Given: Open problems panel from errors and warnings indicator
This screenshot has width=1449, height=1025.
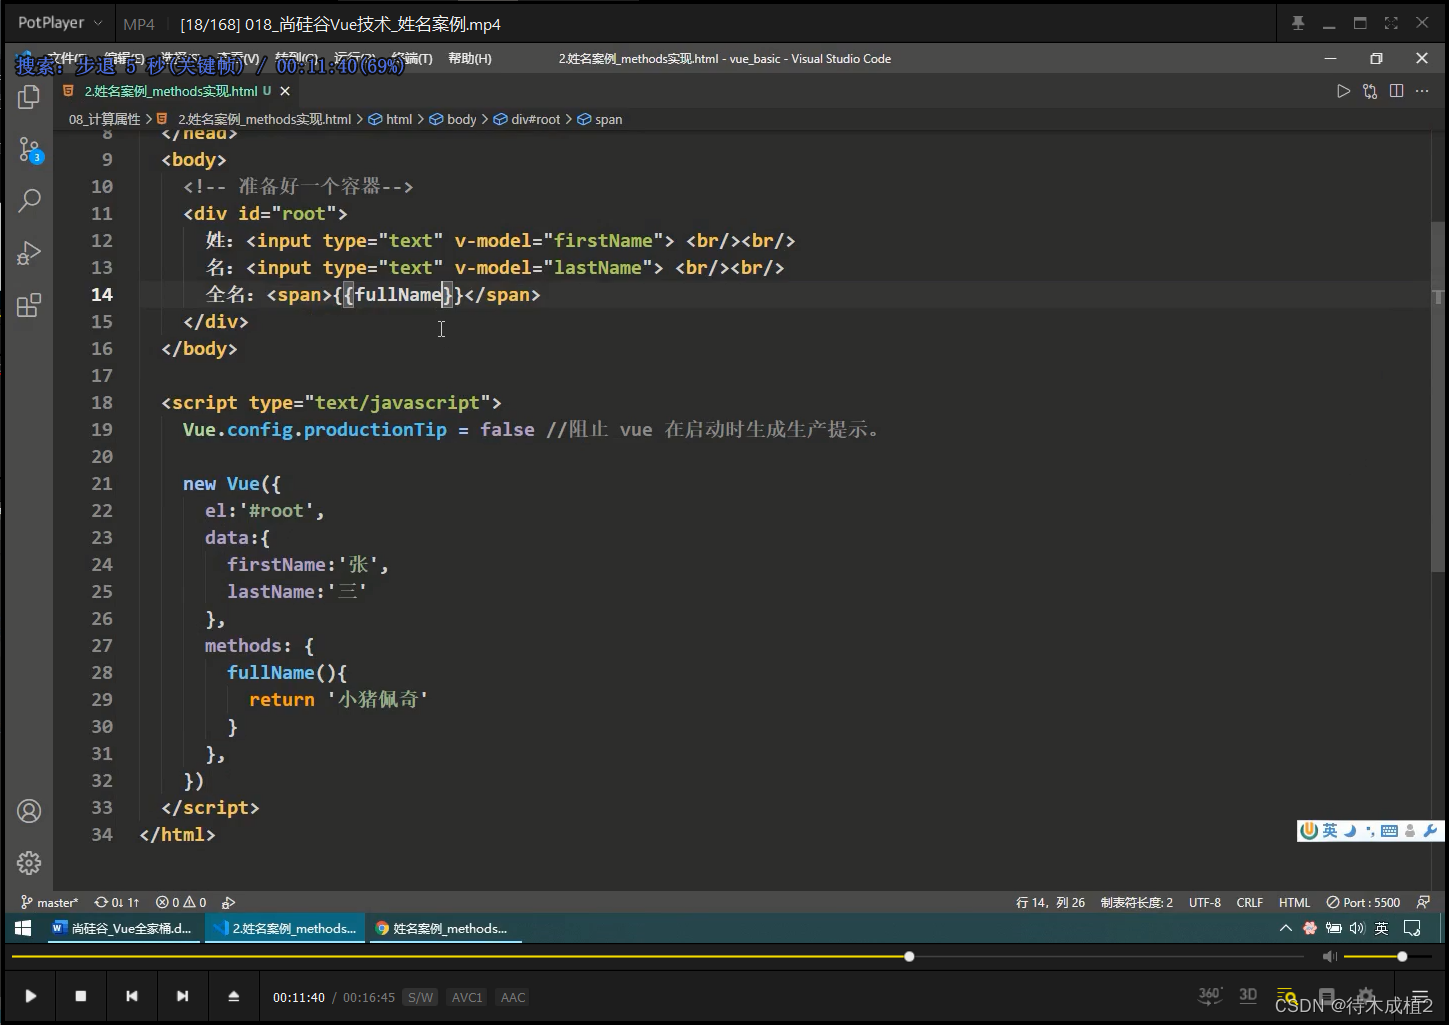Looking at the screenshot, I should pyautogui.click(x=181, y=902).
